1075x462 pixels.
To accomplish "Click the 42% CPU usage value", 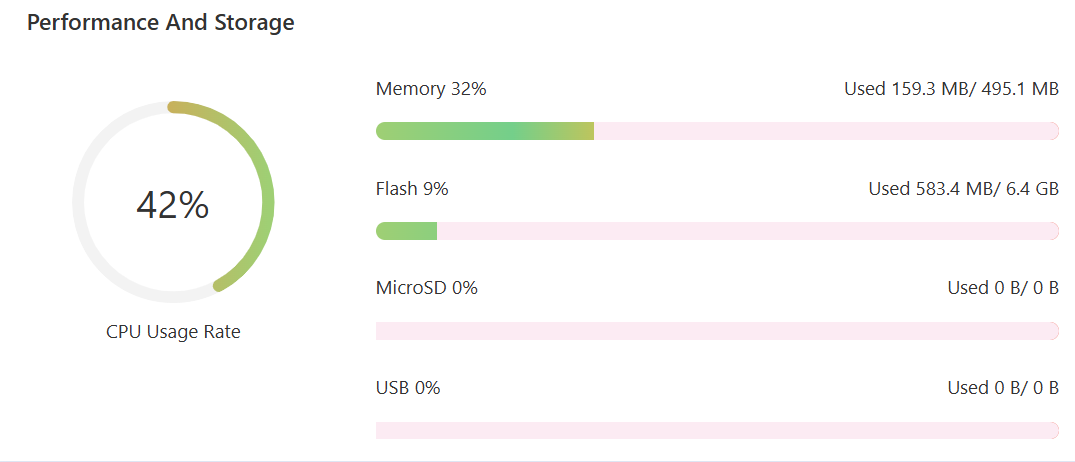I will (x=173, y=205).
